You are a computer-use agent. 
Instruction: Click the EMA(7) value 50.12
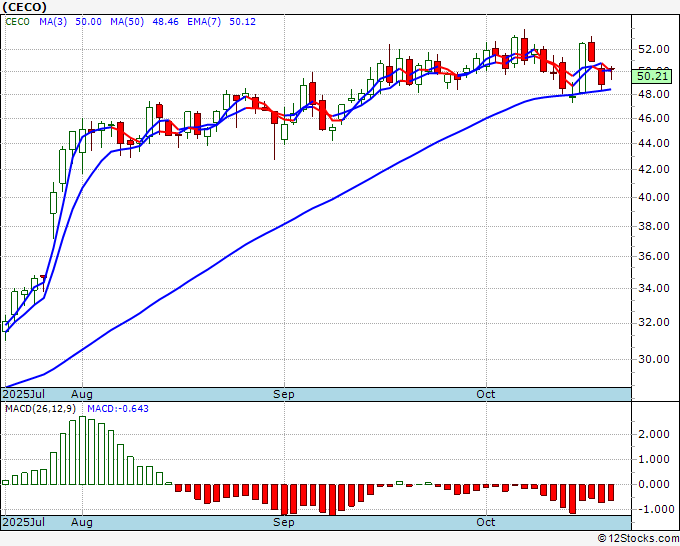242,22
